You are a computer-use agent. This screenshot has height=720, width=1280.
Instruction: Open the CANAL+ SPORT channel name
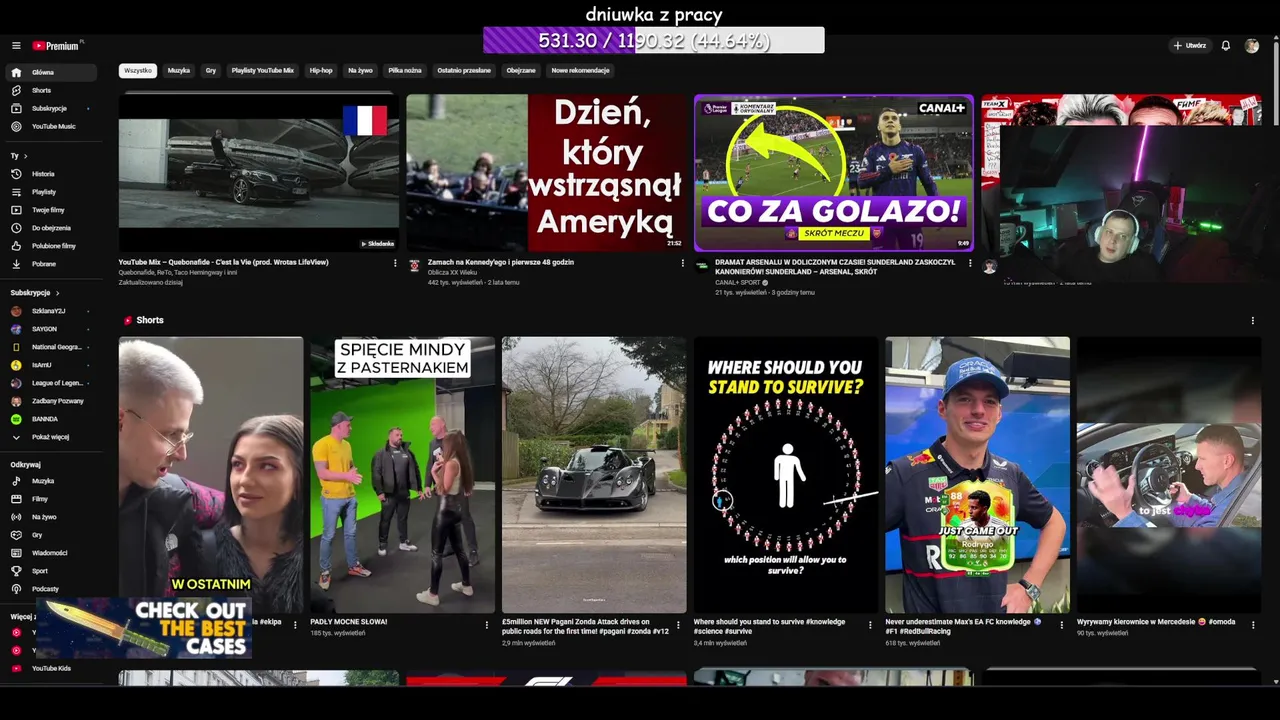pos(739,282)
